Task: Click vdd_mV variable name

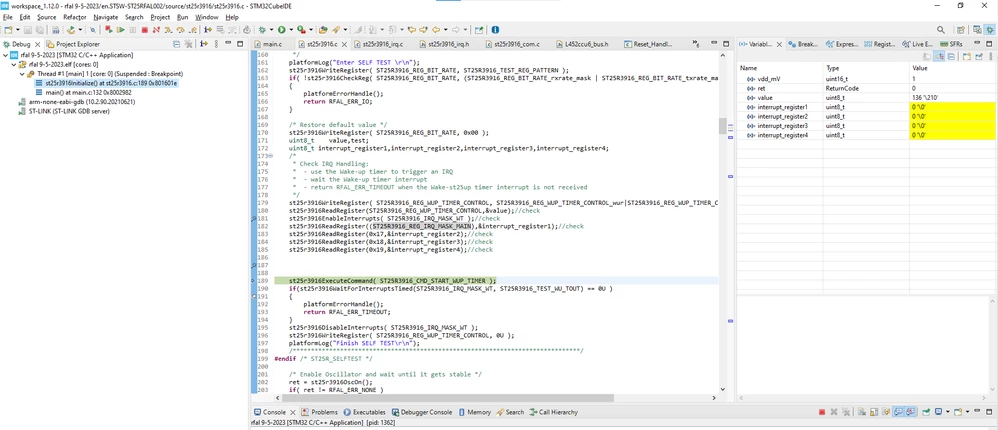Action: [768, 79]
